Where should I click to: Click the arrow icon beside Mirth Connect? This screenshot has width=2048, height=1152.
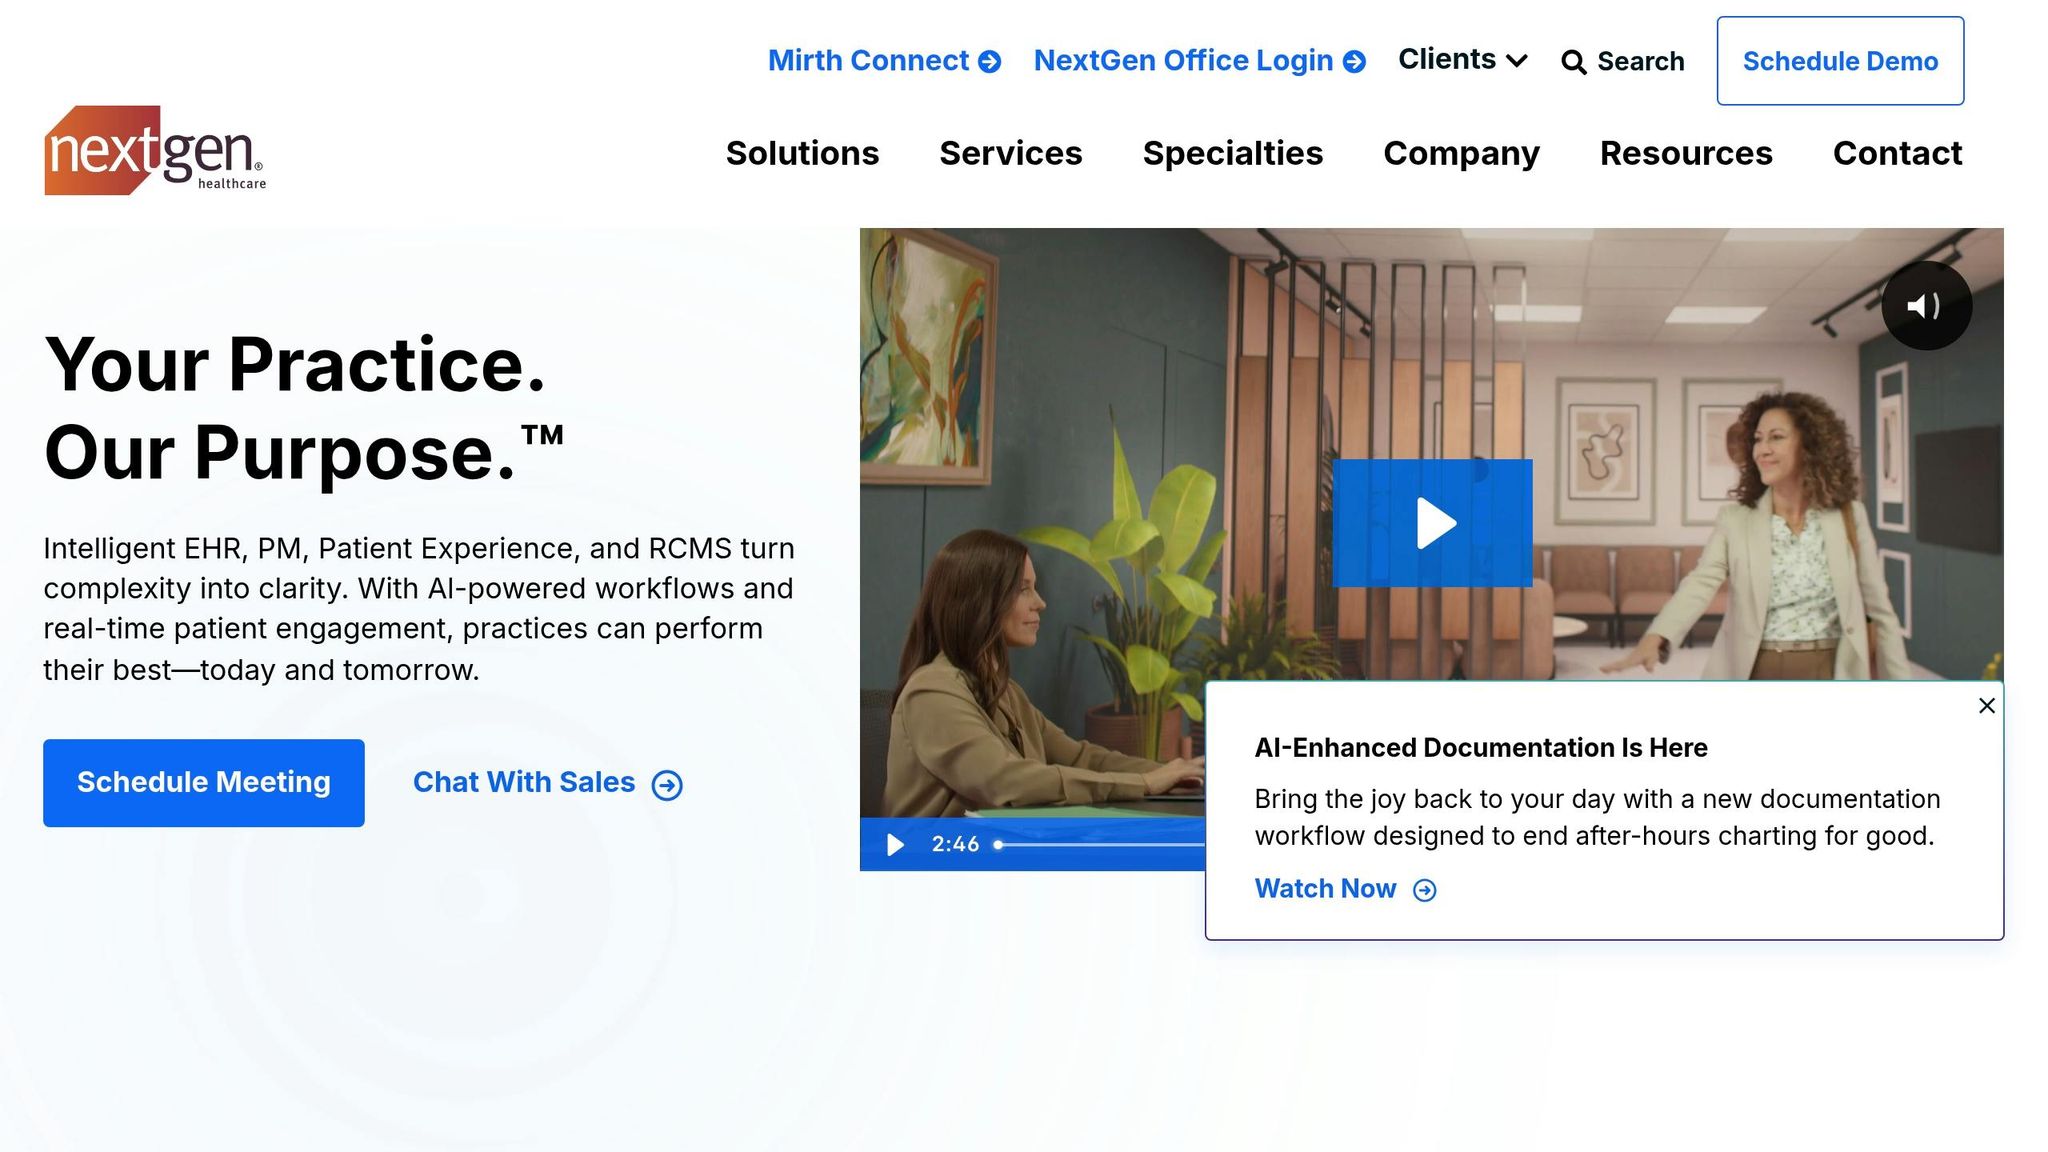pyautogui.click(x=990, y=62)
